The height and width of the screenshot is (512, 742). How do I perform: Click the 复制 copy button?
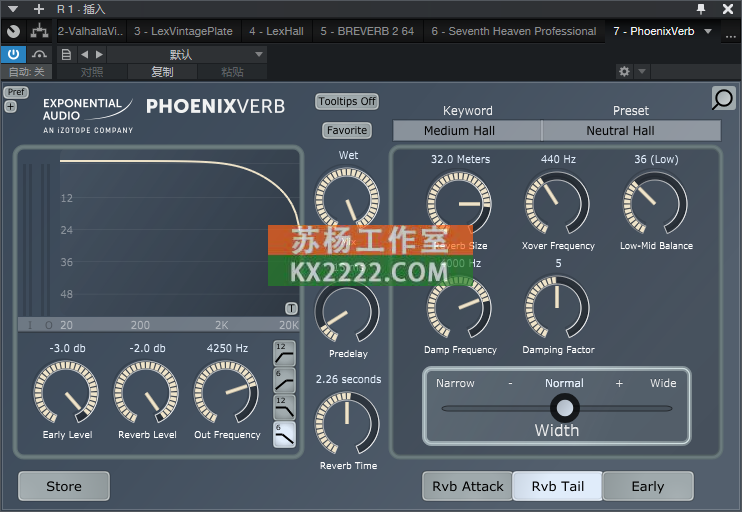coord(162,72)
